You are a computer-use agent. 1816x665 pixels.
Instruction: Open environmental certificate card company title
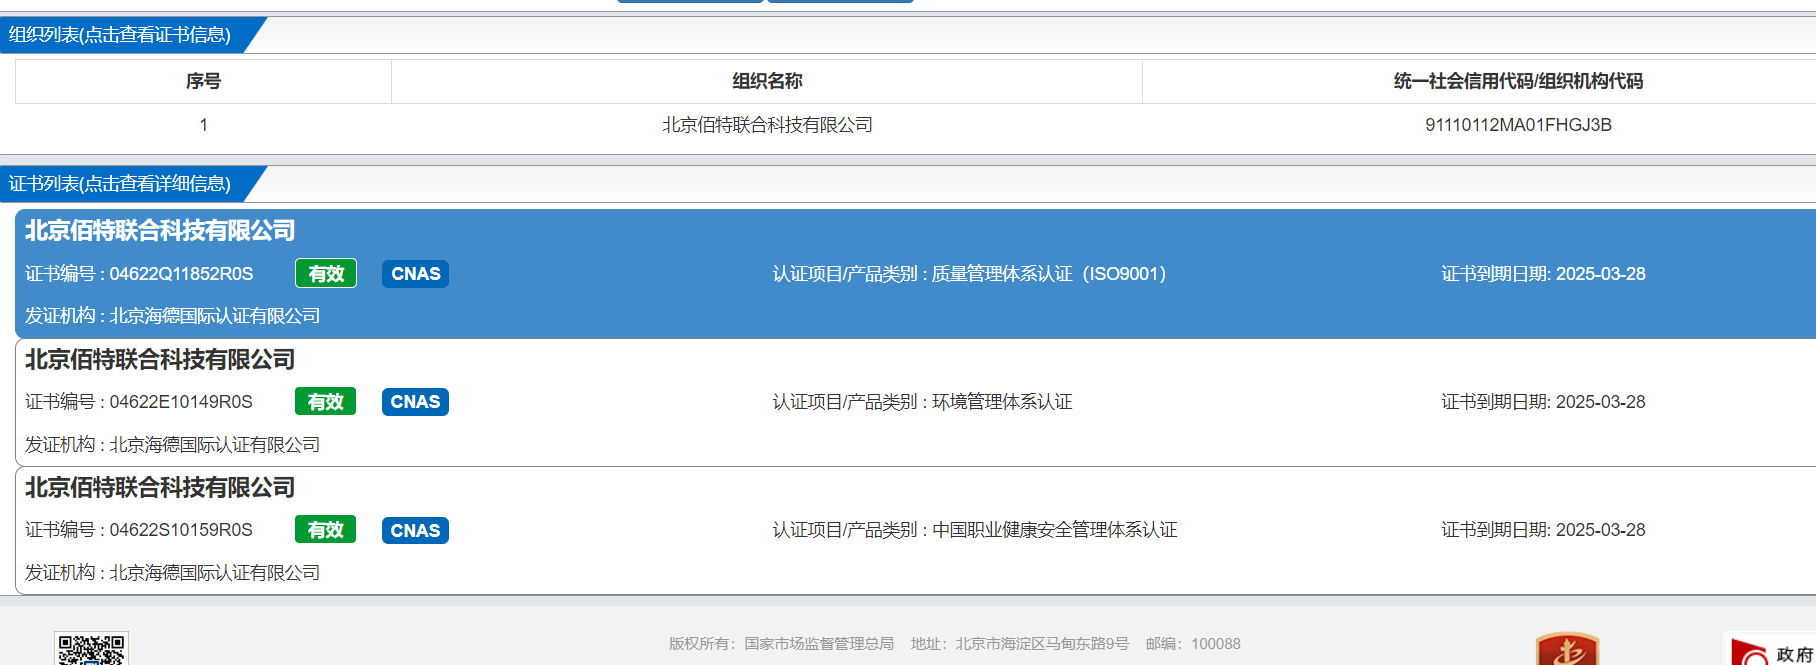click(x=160, y=360)
